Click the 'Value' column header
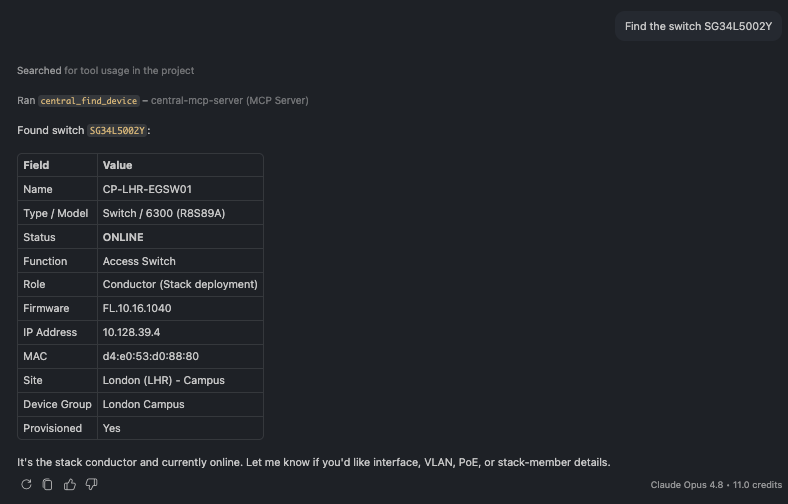The image size is (788, 504). coord(117,165)
